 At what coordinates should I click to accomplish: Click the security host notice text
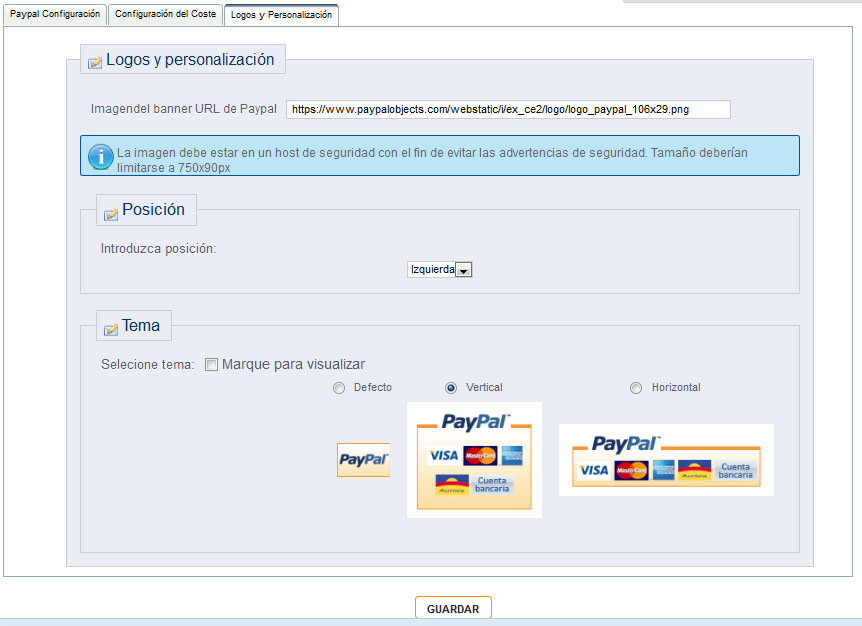click(x=432, y=160)
